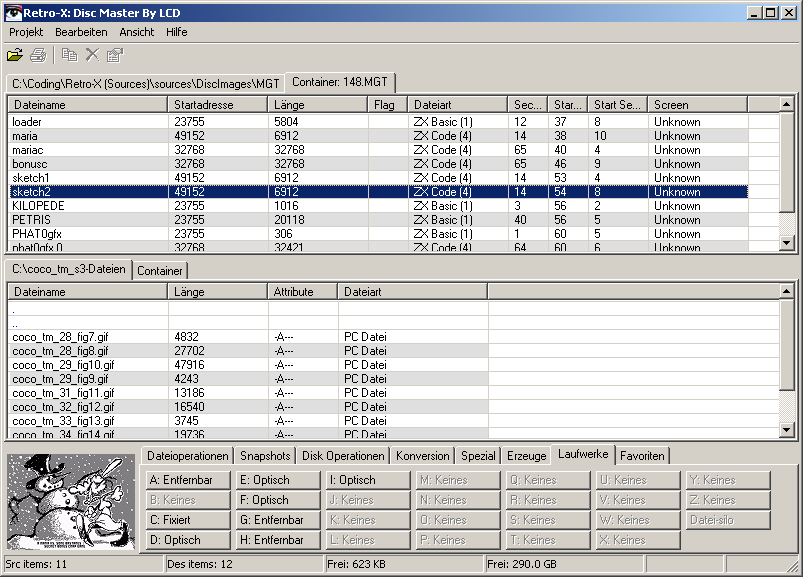This screenshot has height=577, width=803.
Task: Click the printer toolbar icon
Action: point(38,55)
